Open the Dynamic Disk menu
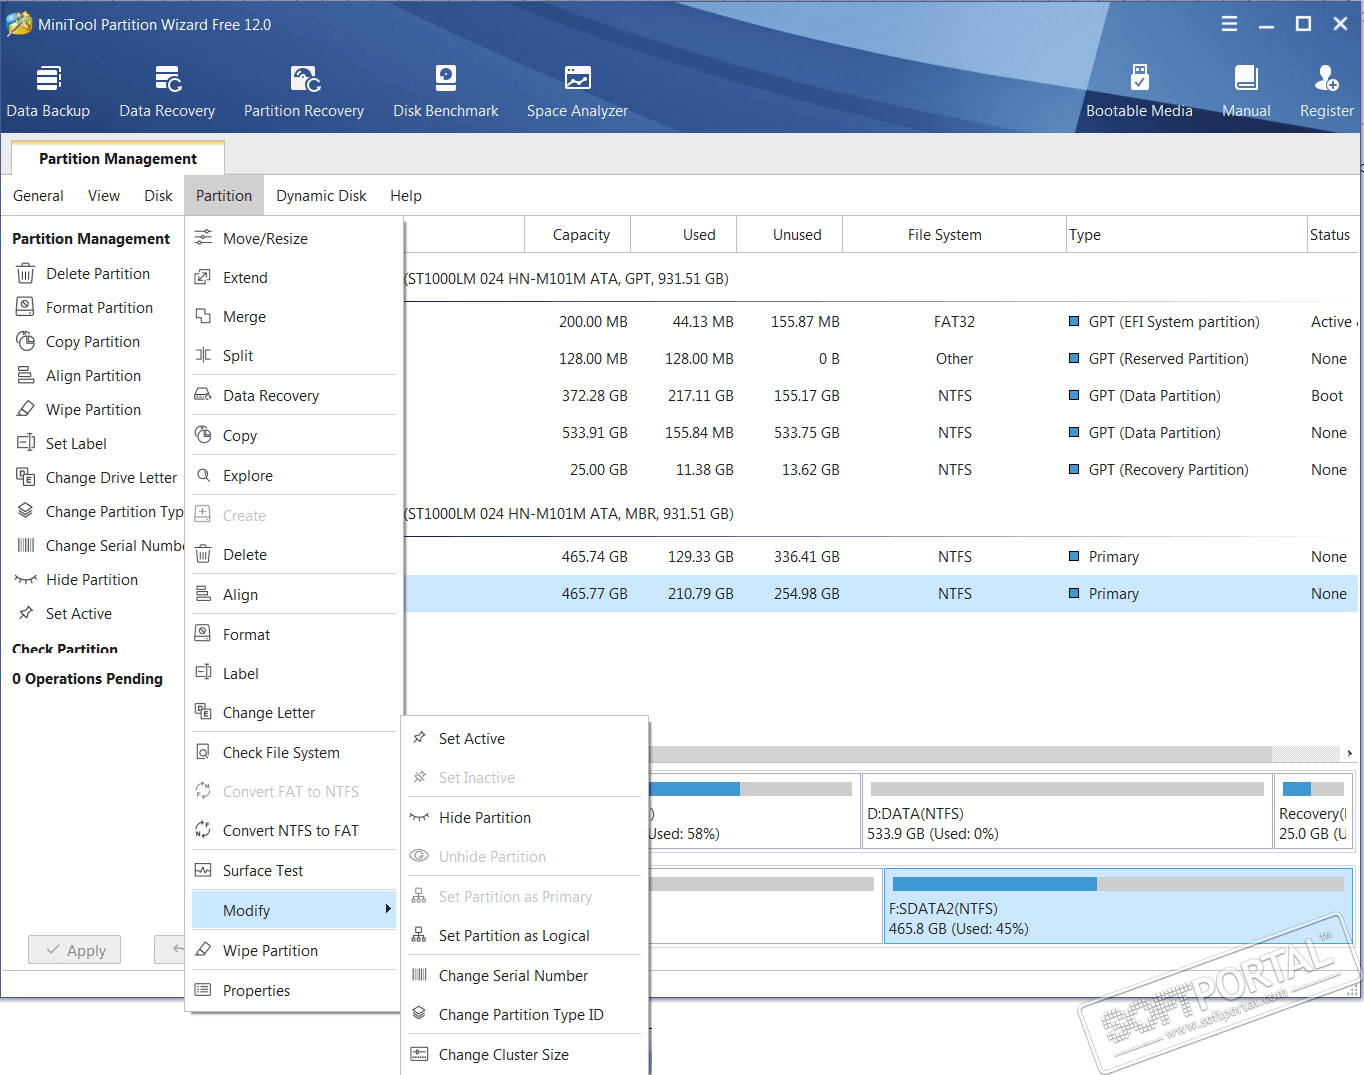Screen dimensions: 1364x1075 click(x=321, y=196)
